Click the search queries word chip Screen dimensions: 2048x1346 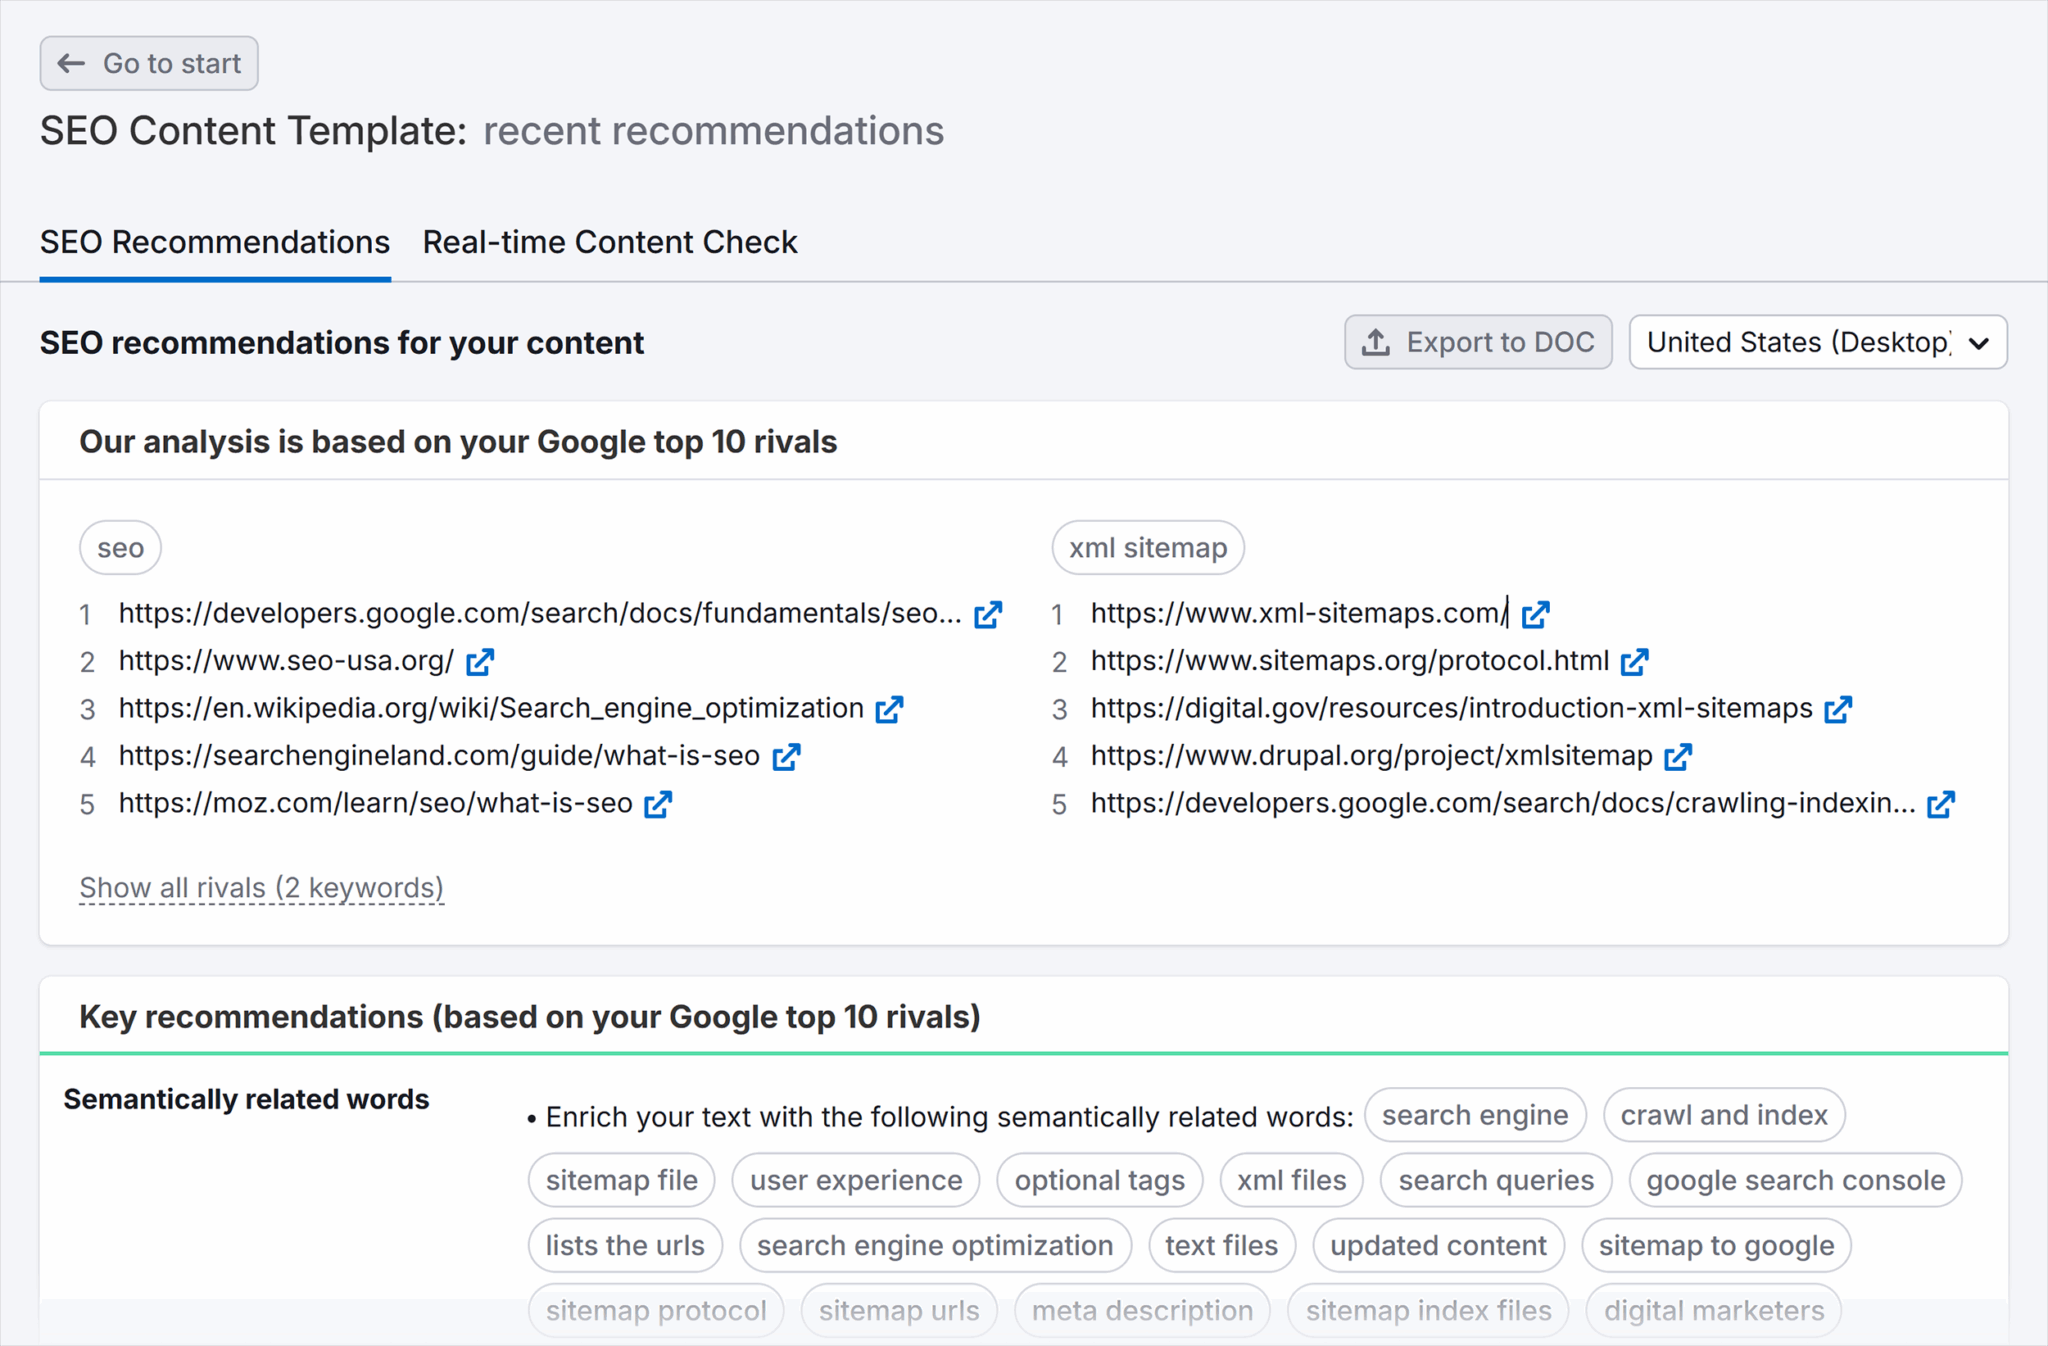click(x=1496, y=1180)
